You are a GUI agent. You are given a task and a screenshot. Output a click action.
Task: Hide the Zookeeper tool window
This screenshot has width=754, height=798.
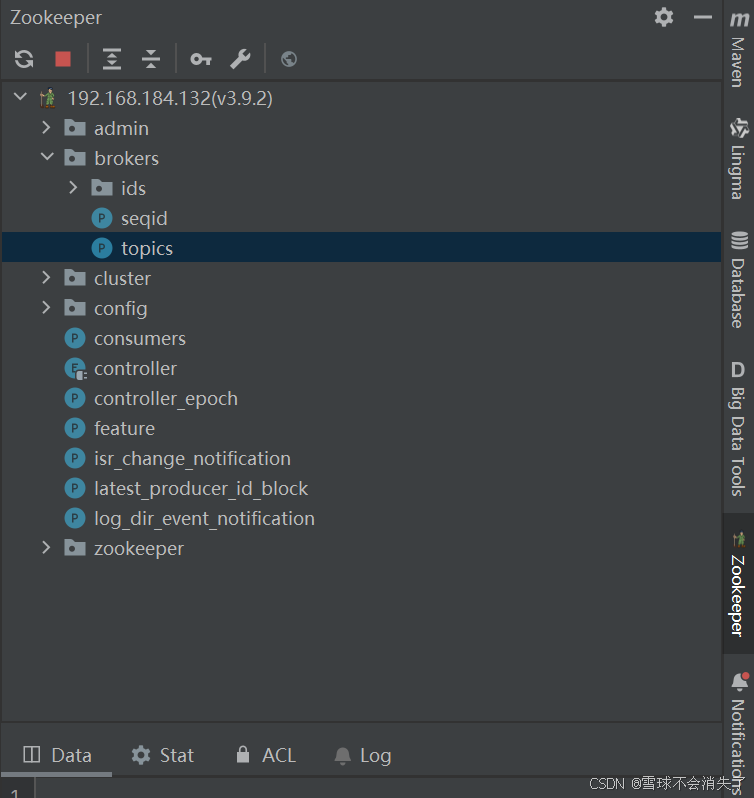tap(703, 17)
